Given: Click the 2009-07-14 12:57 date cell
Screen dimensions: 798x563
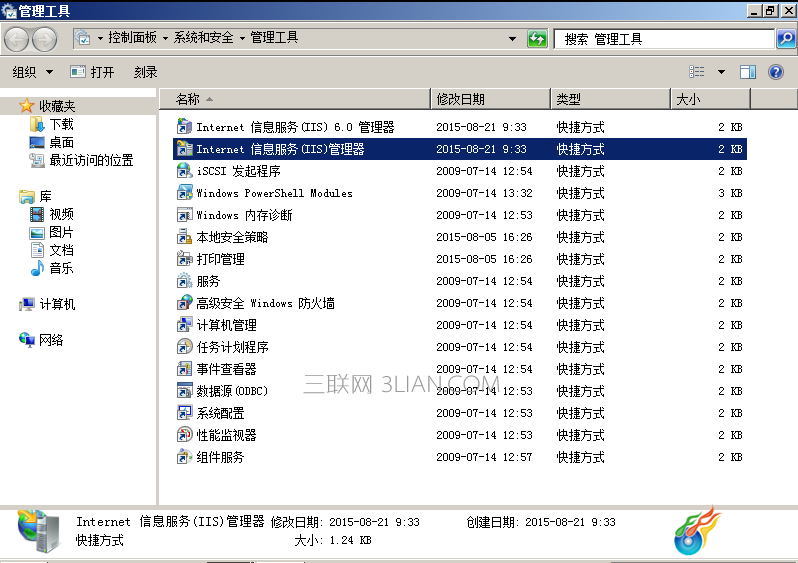Looking at the screenshot, I should click(x=484, y=457).
